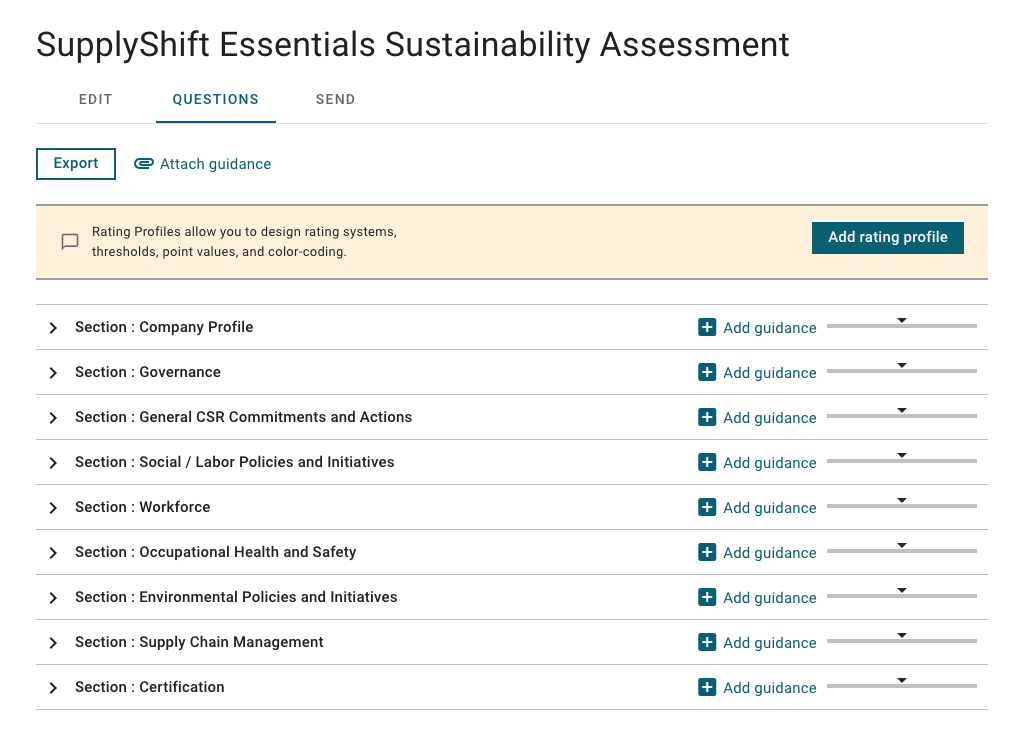Expand Social / Labor Policies and Initiatives chevron
Image resolution: width=1034 pixels, height=744 pixels.
(x=53, y=462)
